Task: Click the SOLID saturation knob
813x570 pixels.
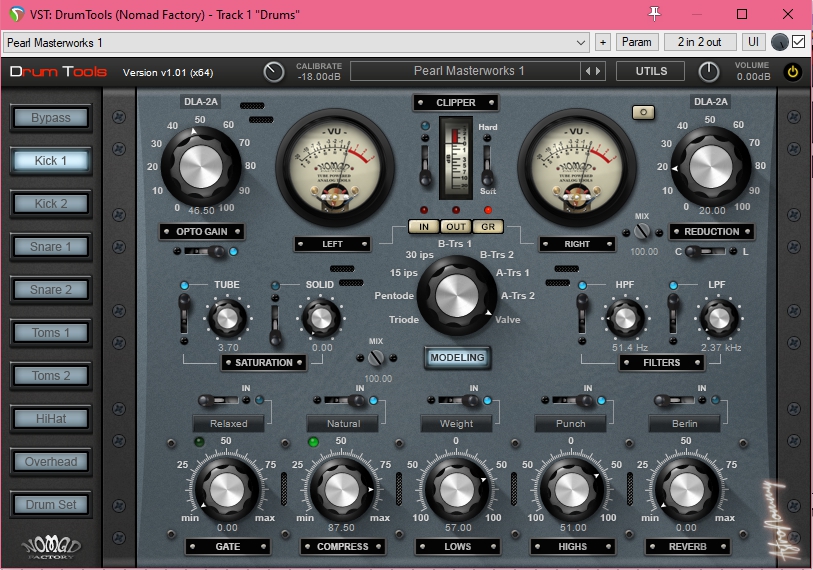Action: coord(321,319)
